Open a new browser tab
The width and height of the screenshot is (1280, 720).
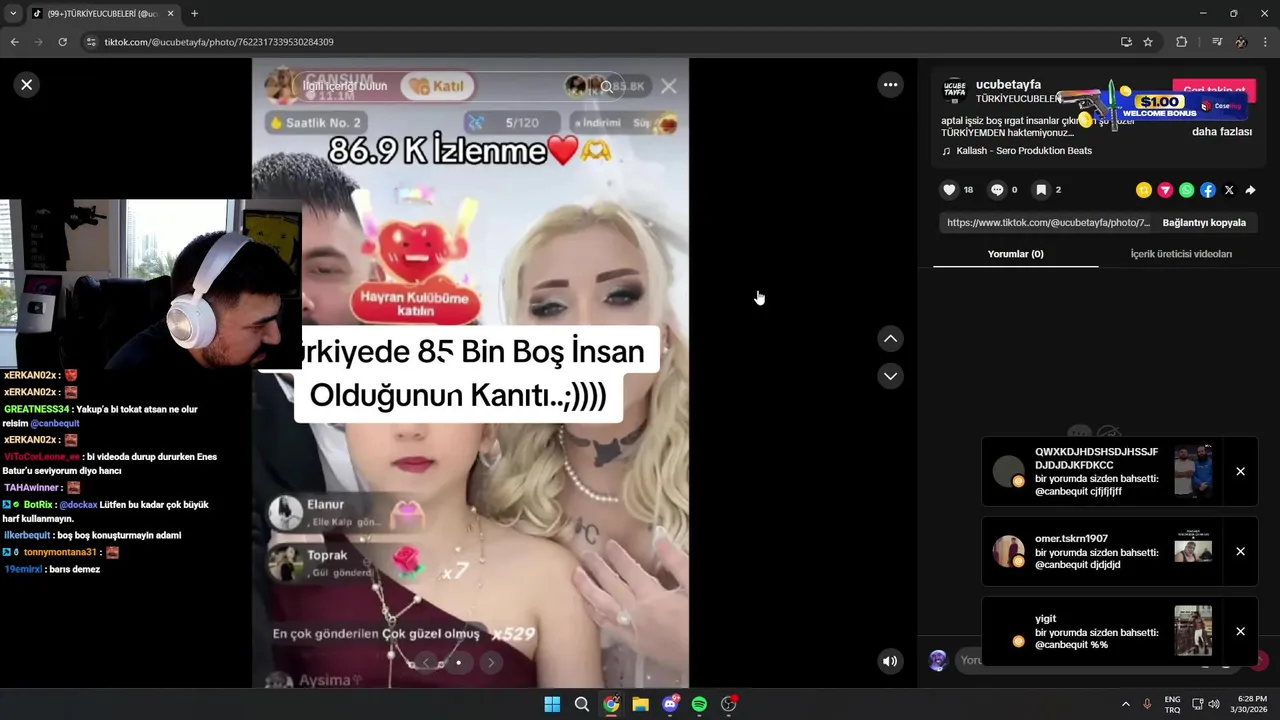[x=194, y=14]
